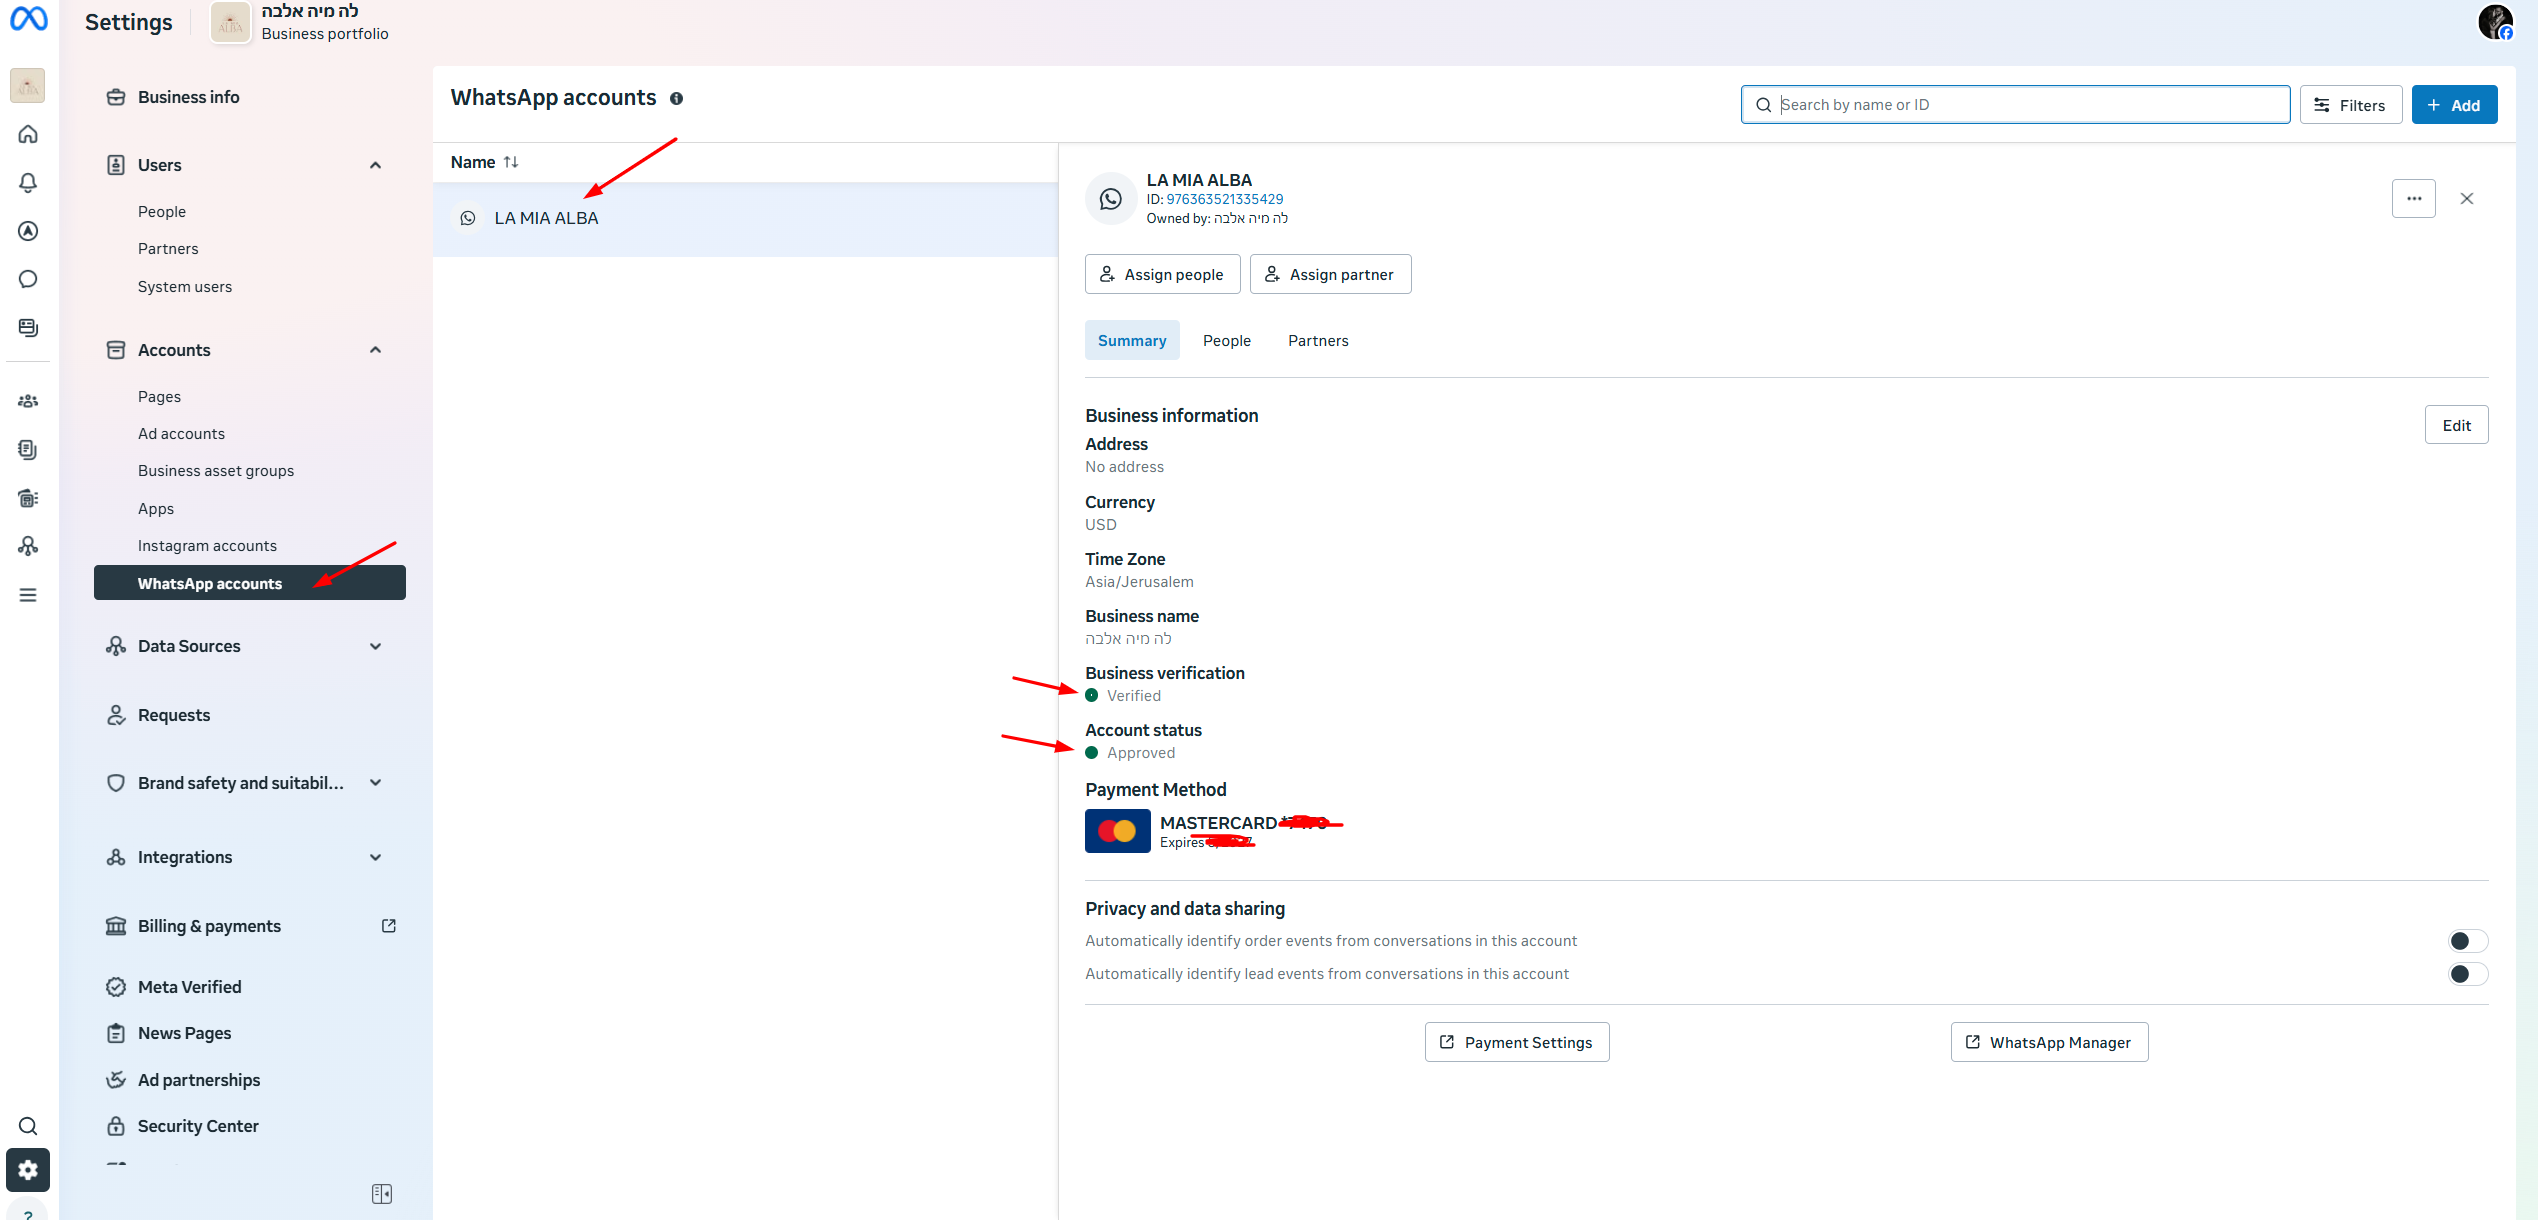Click the Mastercard payment method logo
2538x1220 pixels.
point(1117,831)
